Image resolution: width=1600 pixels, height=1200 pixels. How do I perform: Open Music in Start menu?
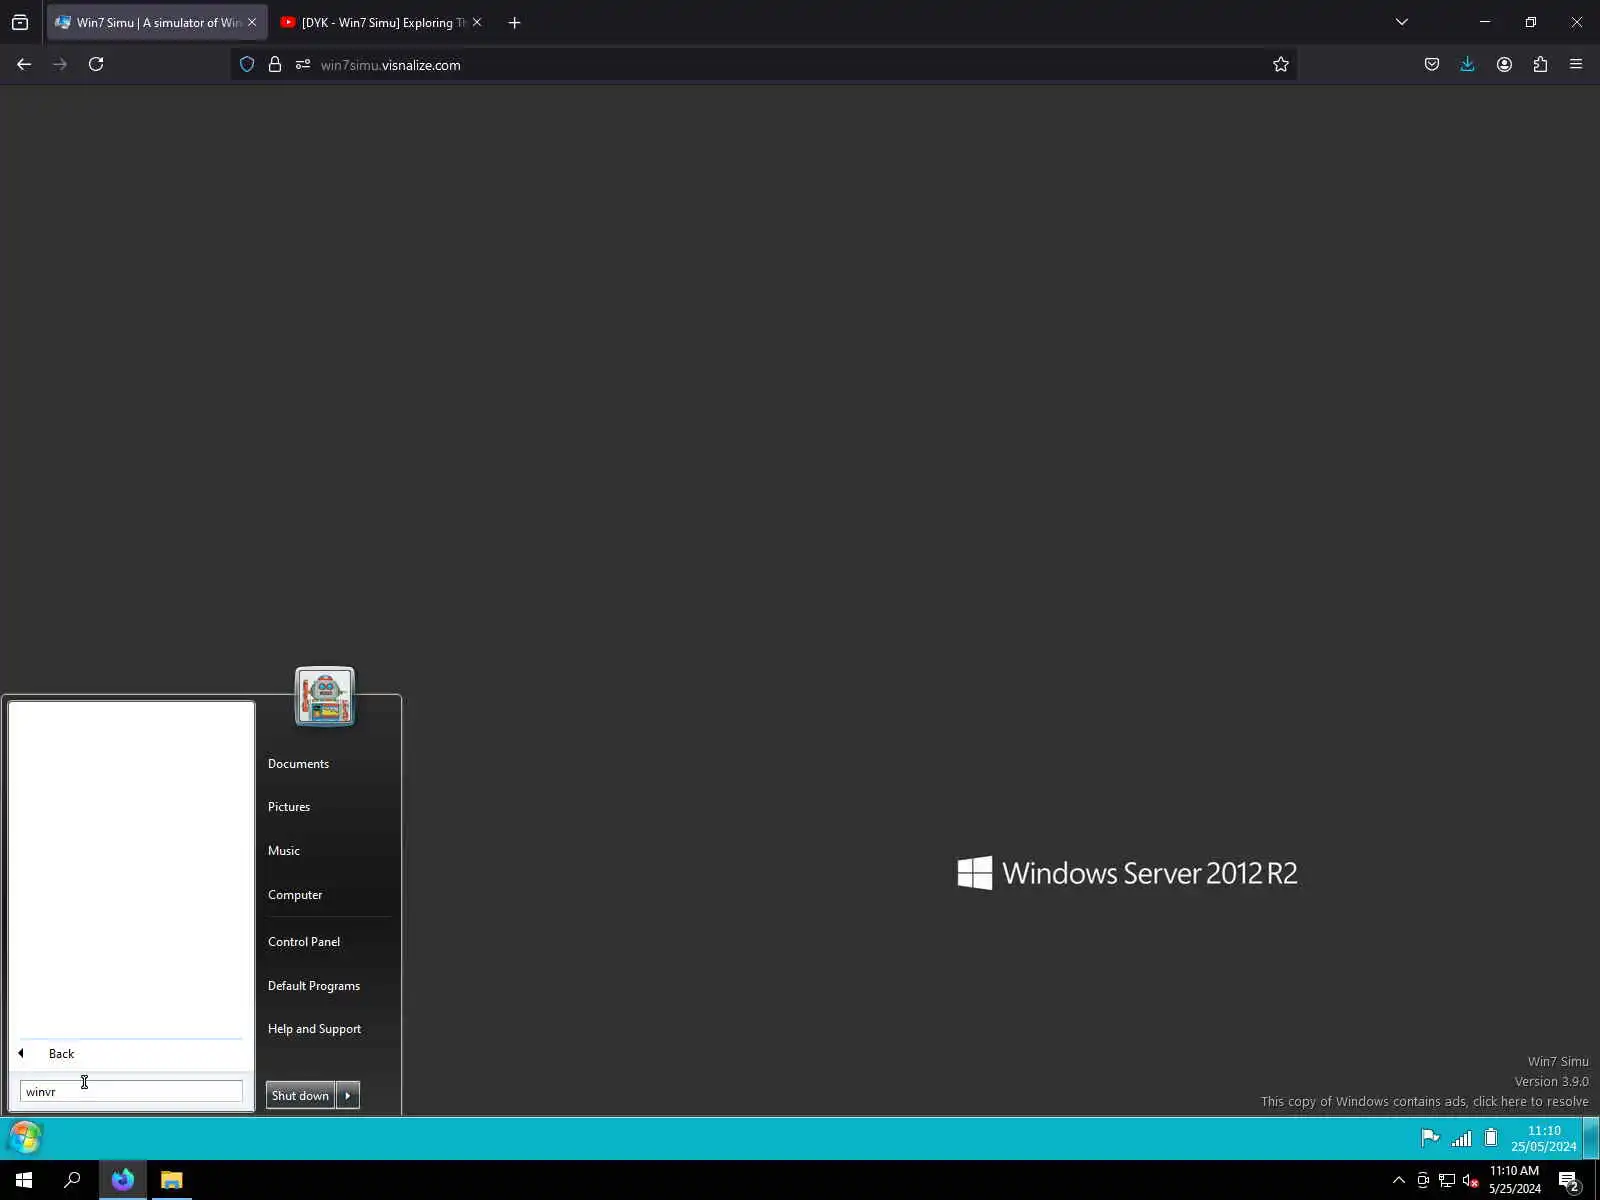(284, 851)
